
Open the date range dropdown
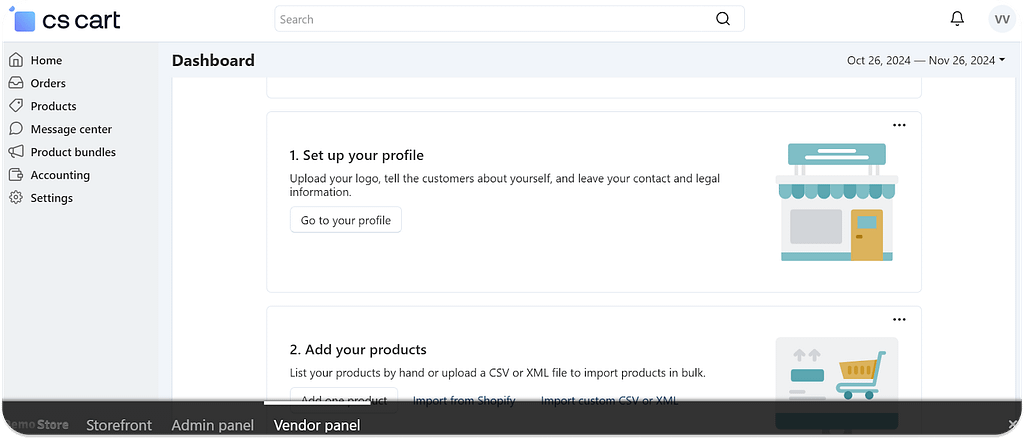[x=926, y=60]
